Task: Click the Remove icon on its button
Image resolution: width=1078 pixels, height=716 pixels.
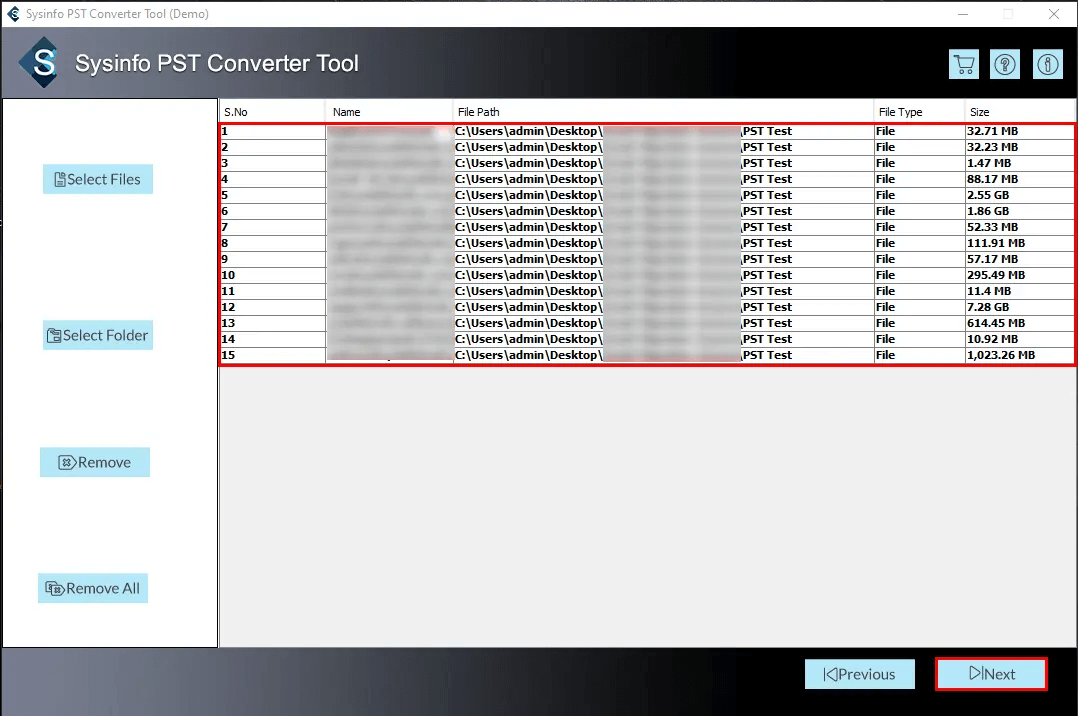Action: (66, 462)
